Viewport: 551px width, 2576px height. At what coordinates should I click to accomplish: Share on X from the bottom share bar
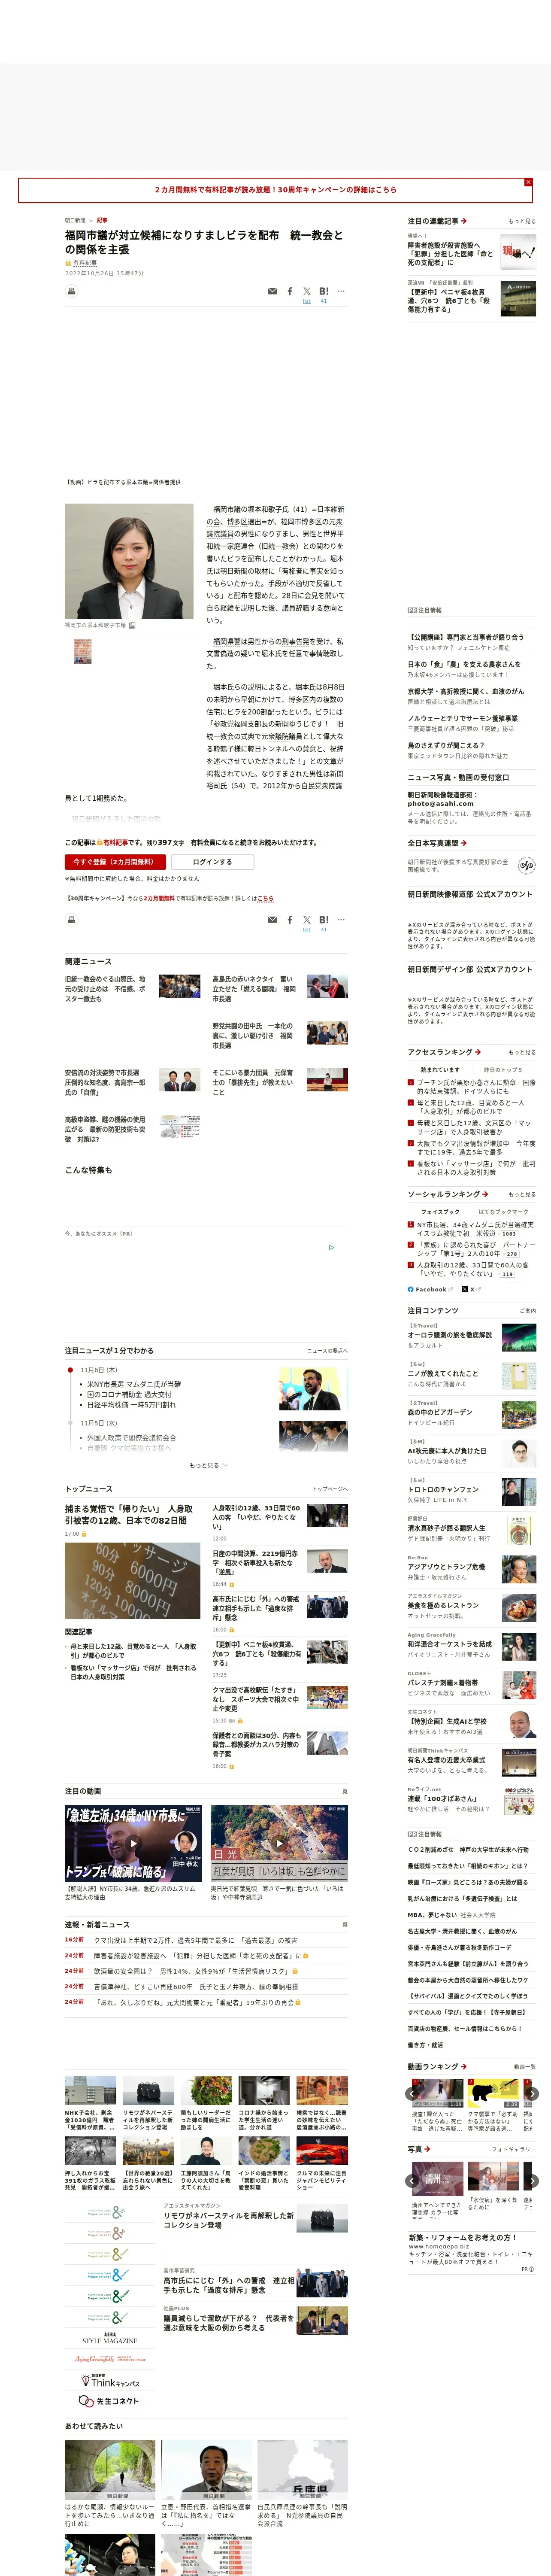(307, 919)
